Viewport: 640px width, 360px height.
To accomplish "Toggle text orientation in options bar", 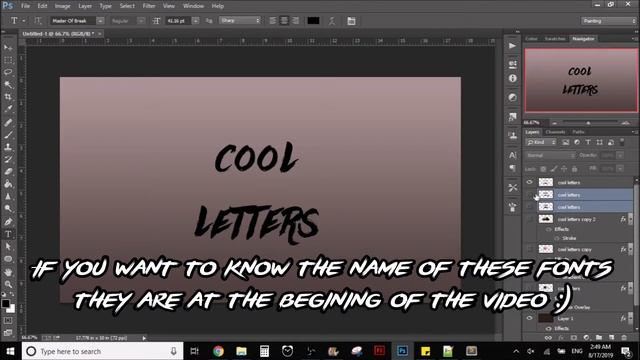I will coord(38,21).
